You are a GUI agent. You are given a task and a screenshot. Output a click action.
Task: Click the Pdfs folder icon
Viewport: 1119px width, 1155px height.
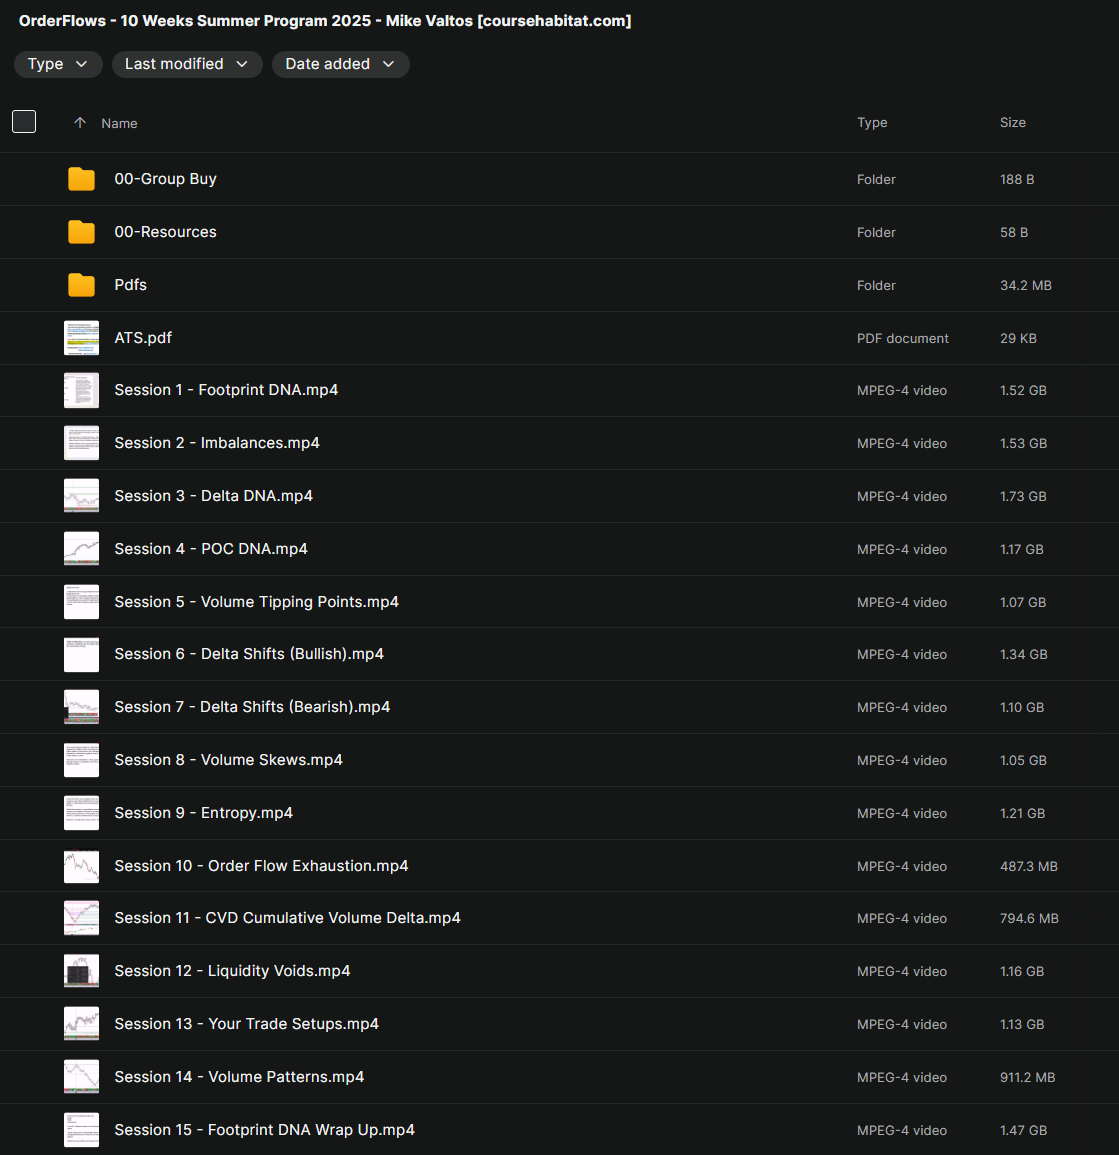[x=81, y=285]
